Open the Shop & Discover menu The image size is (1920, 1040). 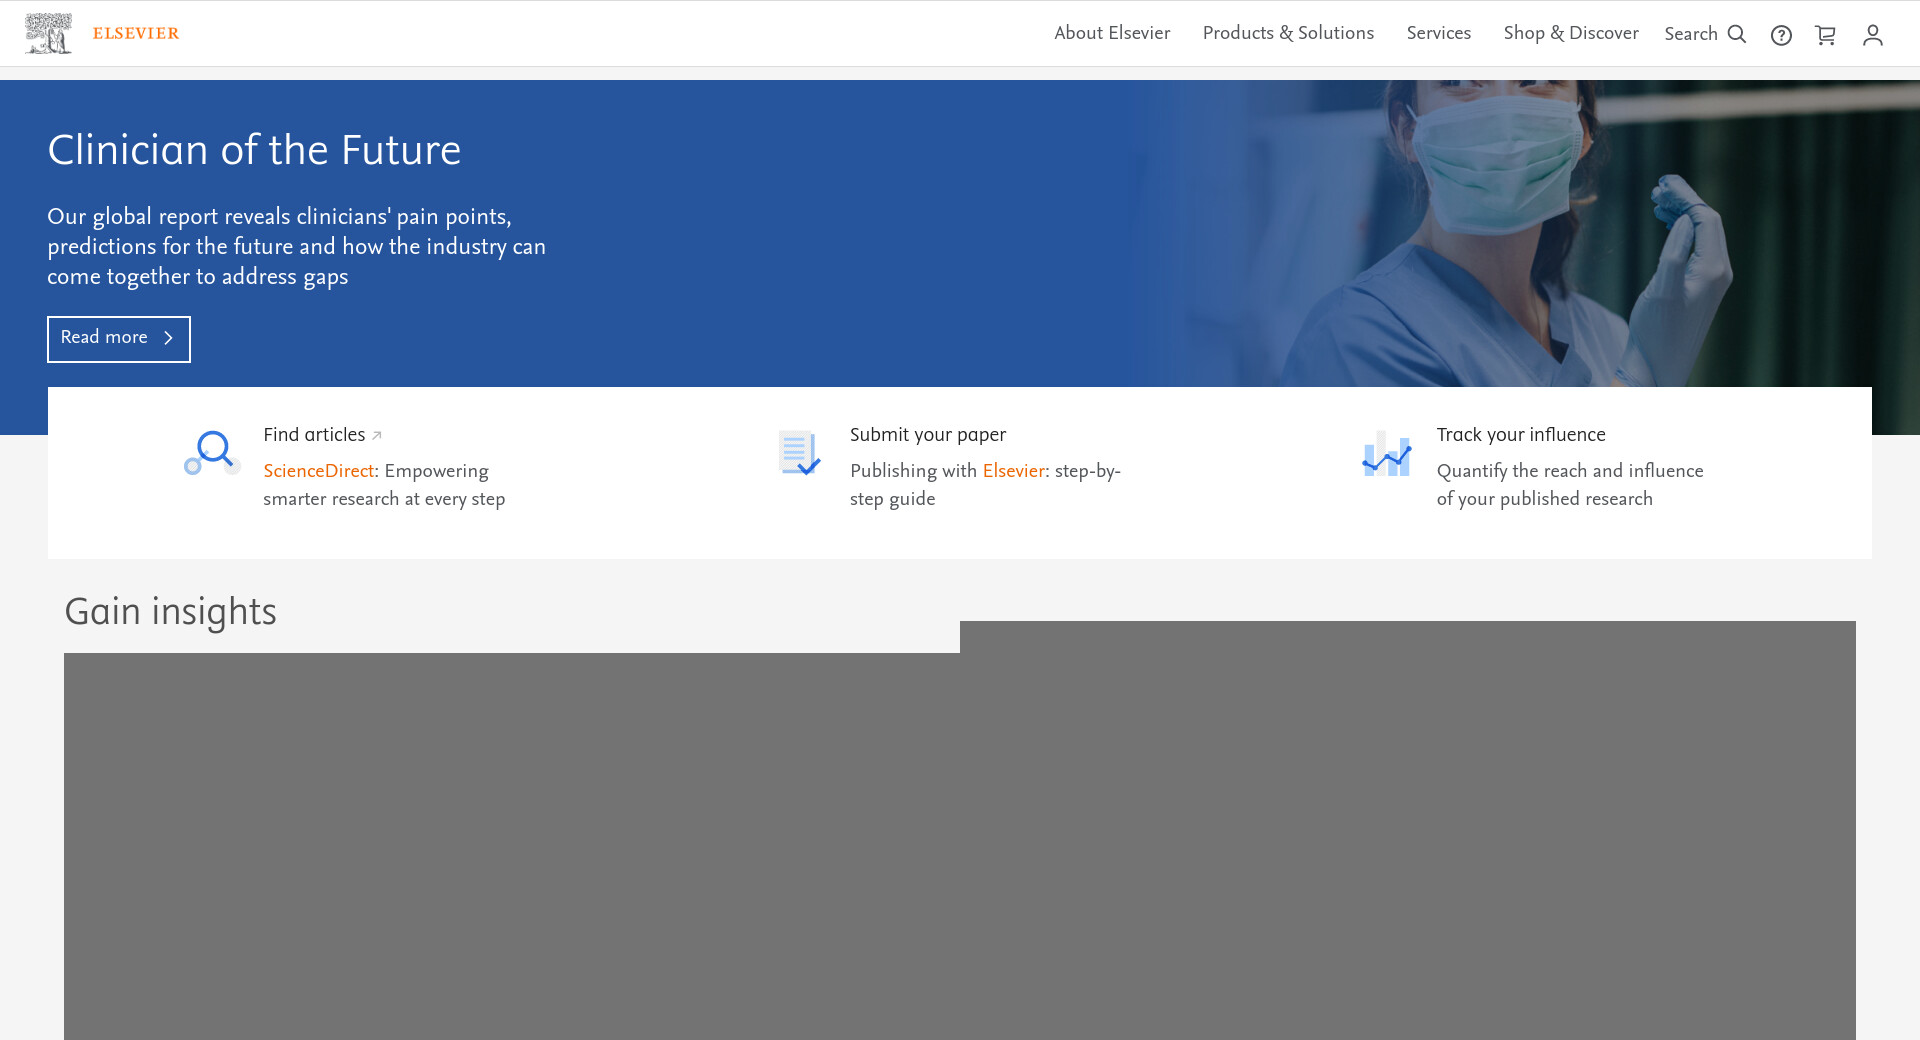[x=1571, y=33]
